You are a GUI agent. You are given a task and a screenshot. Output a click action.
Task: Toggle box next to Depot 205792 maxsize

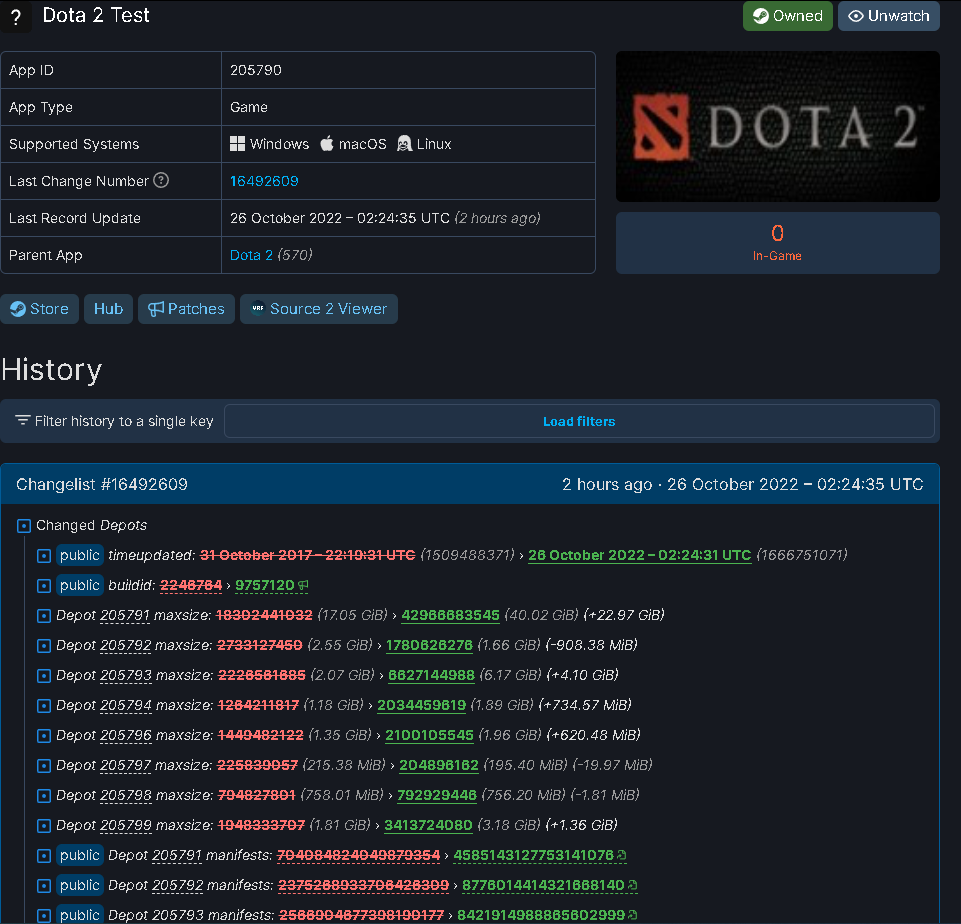tap(44, 646)
